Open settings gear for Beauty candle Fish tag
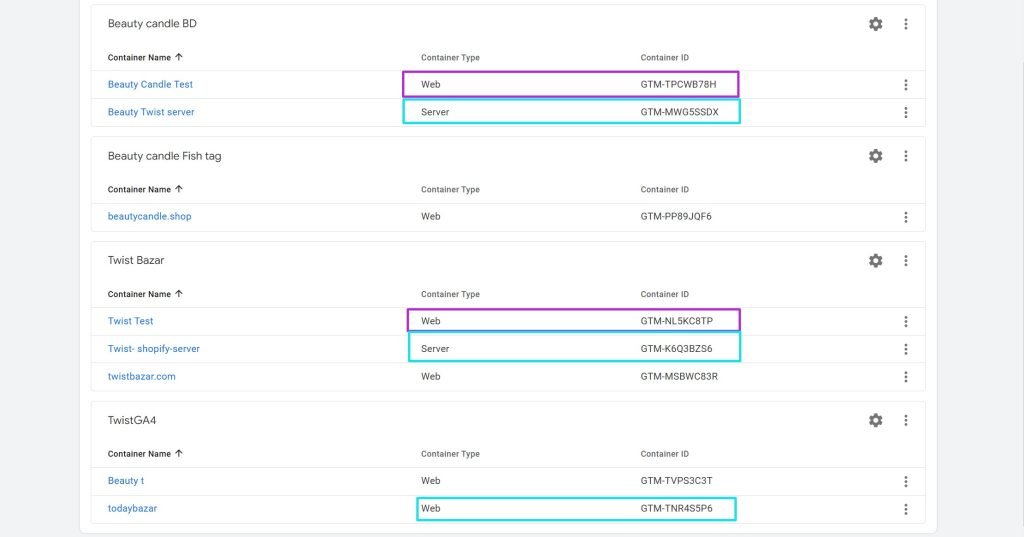 pos(875,156)
